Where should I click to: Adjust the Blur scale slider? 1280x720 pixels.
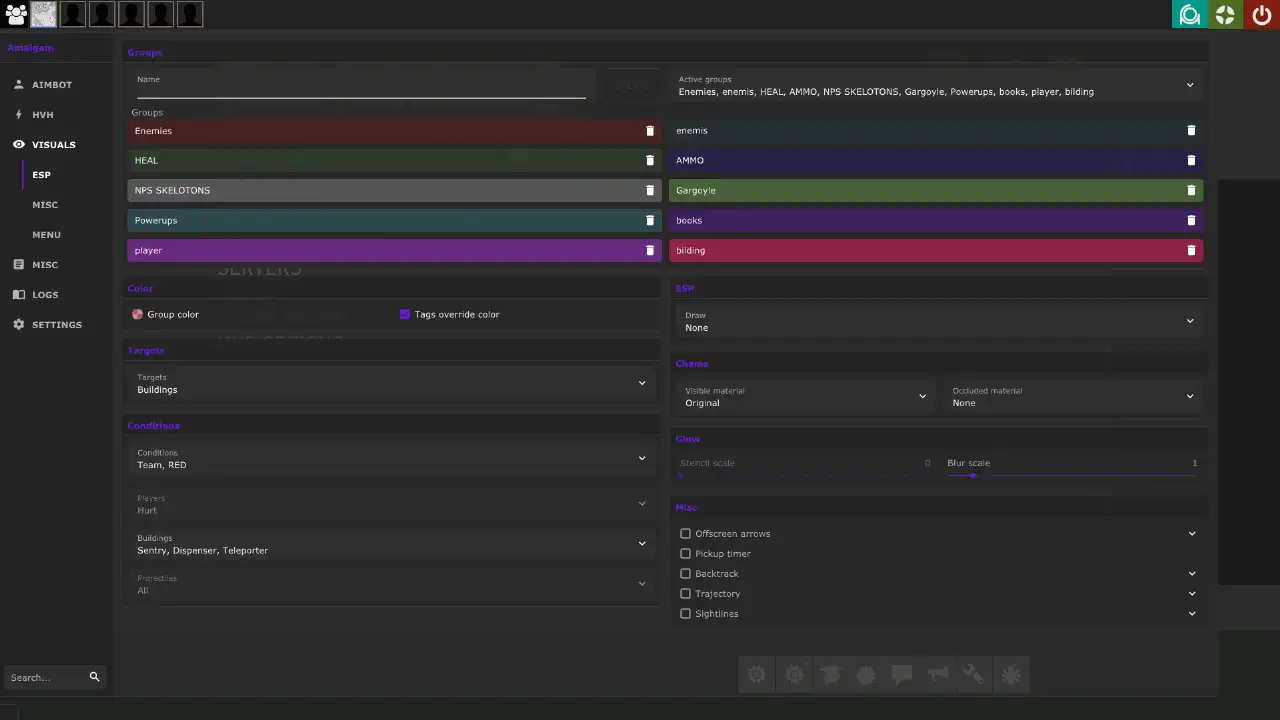[x=1072, y=475]
